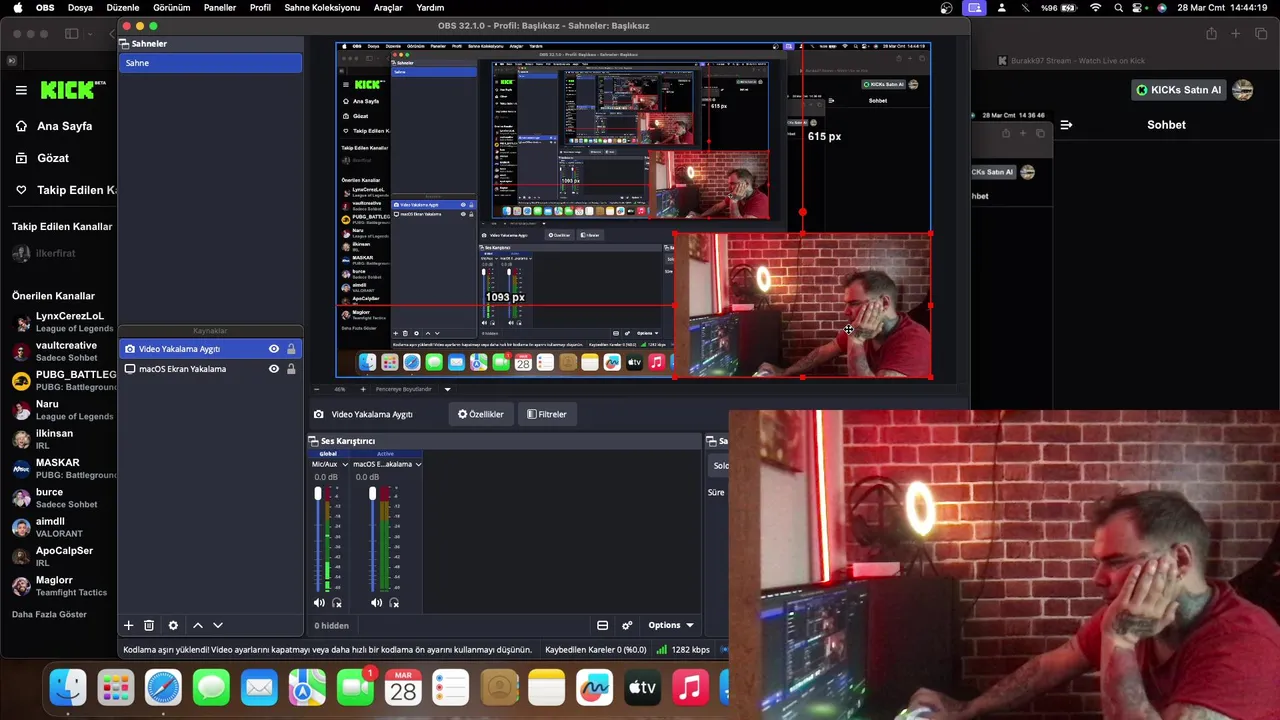1280x720 pixels.
Task: Open user avatar on Kick page
Action: coord(1243,90)
